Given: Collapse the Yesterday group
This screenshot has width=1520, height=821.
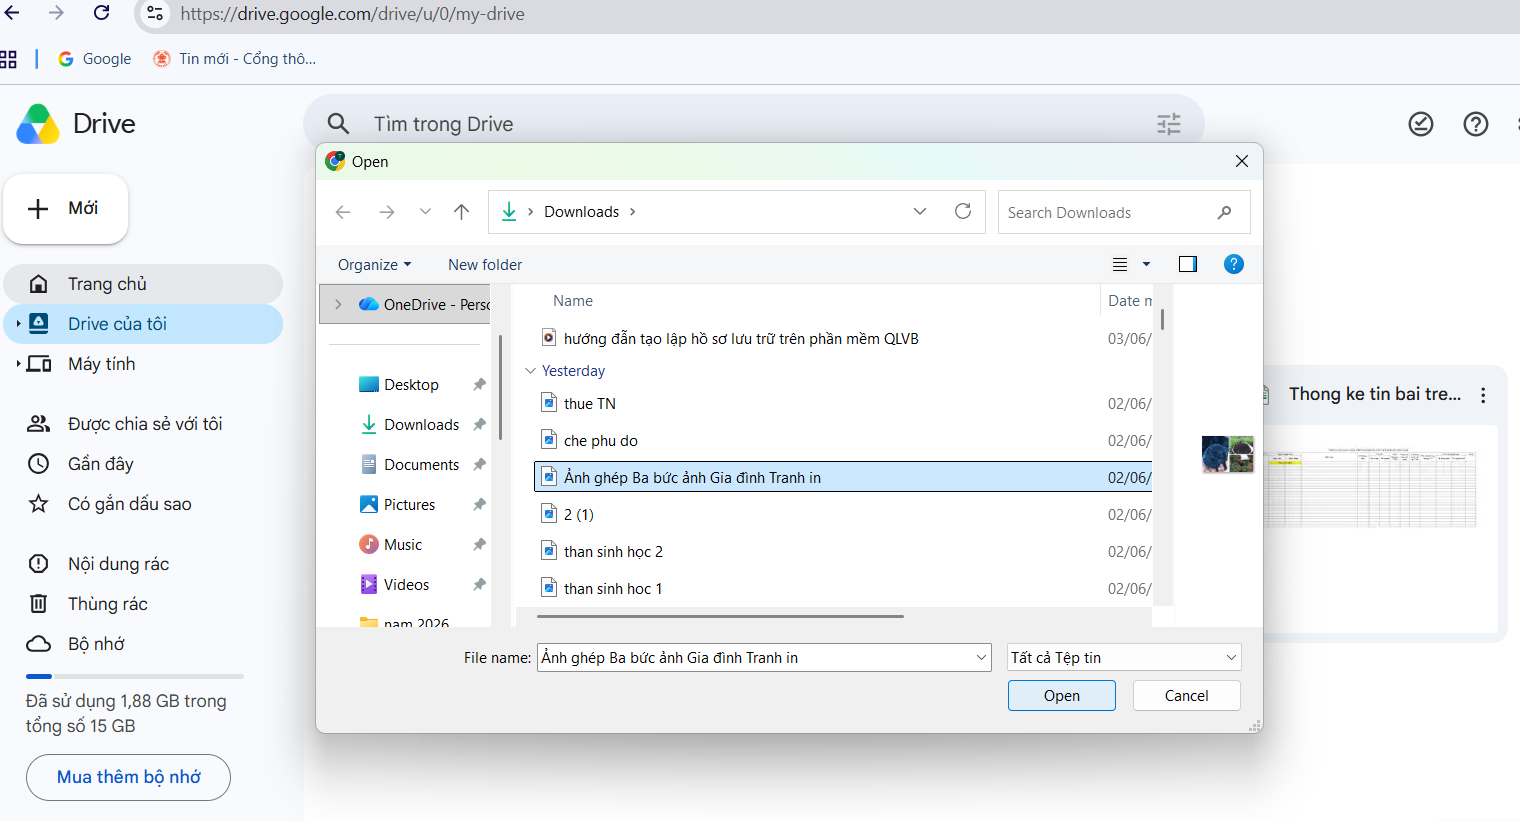Looking at the screenshot, I should [530, 371].
